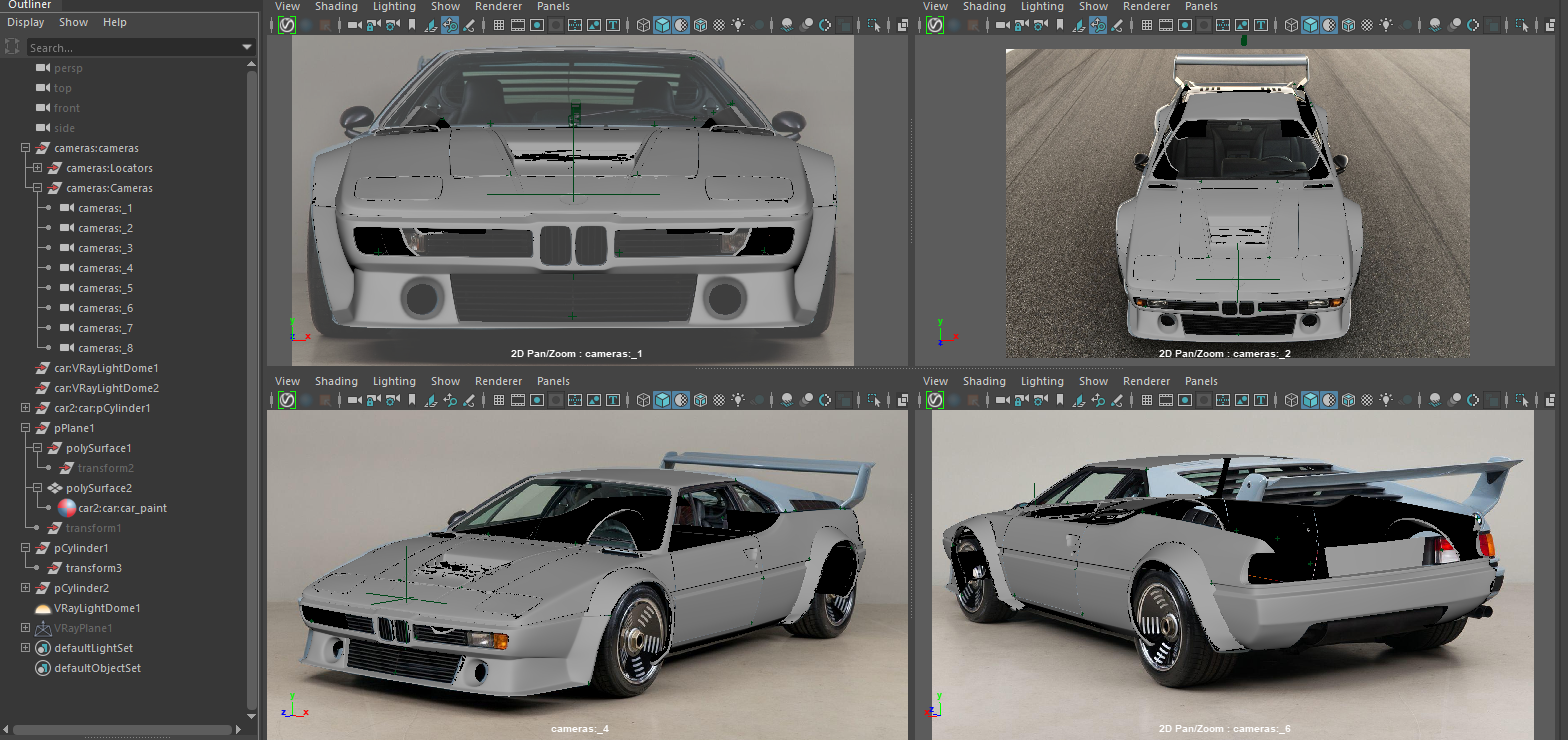Toggle Smooth Shade All in cameras:_1 viewport
1568x740 pixels.
[662, 25]
